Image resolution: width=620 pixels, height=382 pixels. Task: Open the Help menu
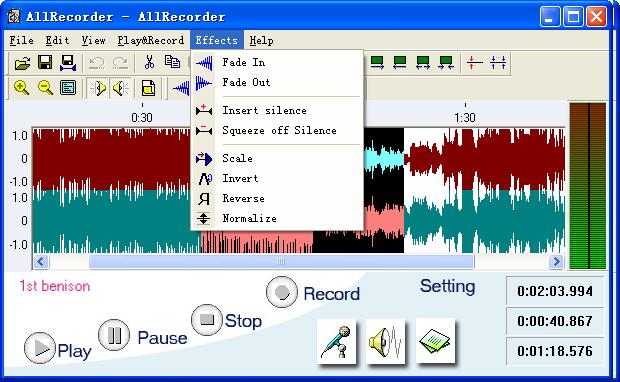tap(261, 40)
